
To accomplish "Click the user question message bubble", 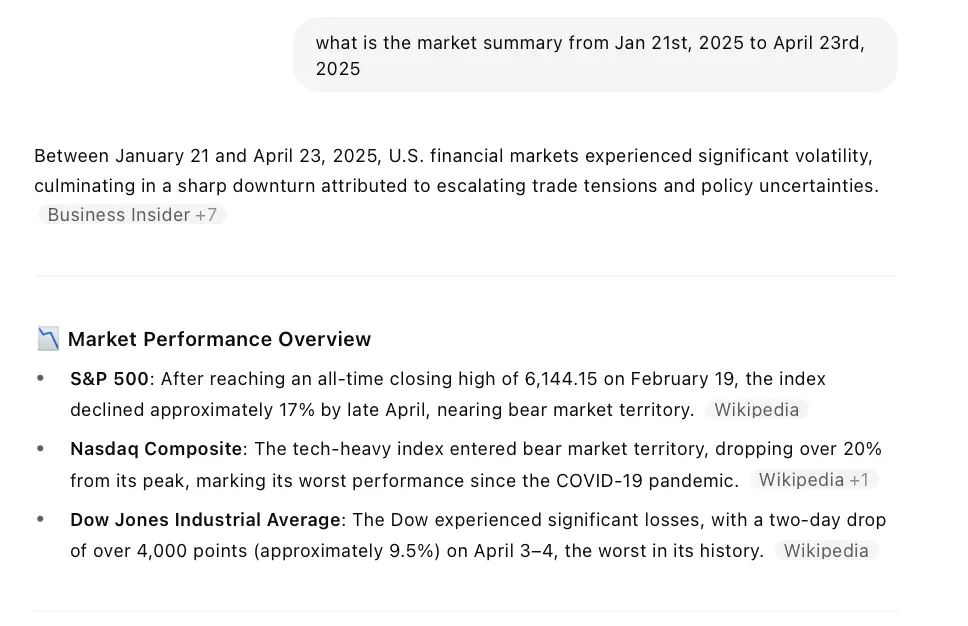I will tap(594, 55).
